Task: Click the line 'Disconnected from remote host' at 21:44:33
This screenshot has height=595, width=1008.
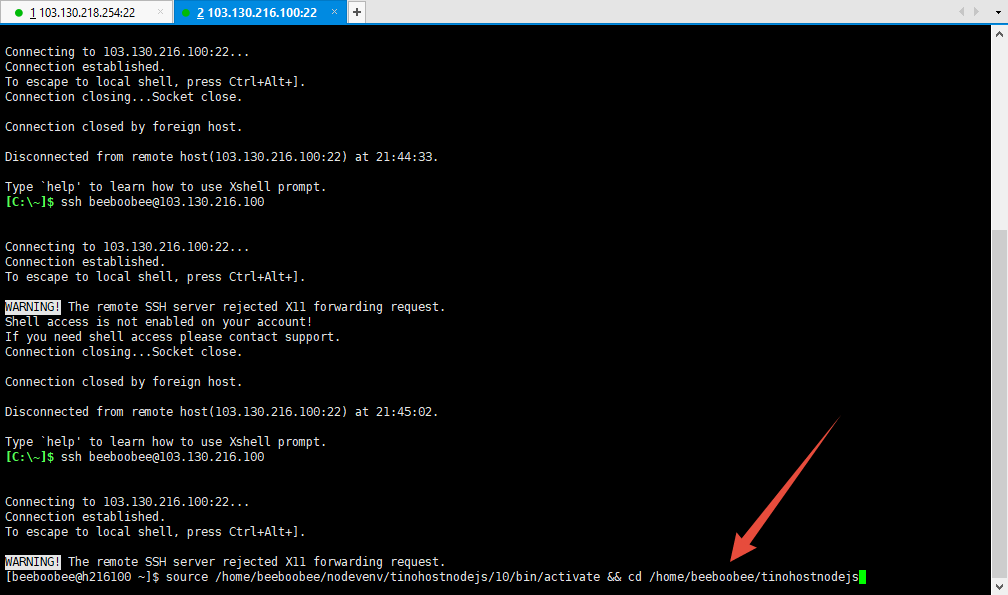Action: 221,157
